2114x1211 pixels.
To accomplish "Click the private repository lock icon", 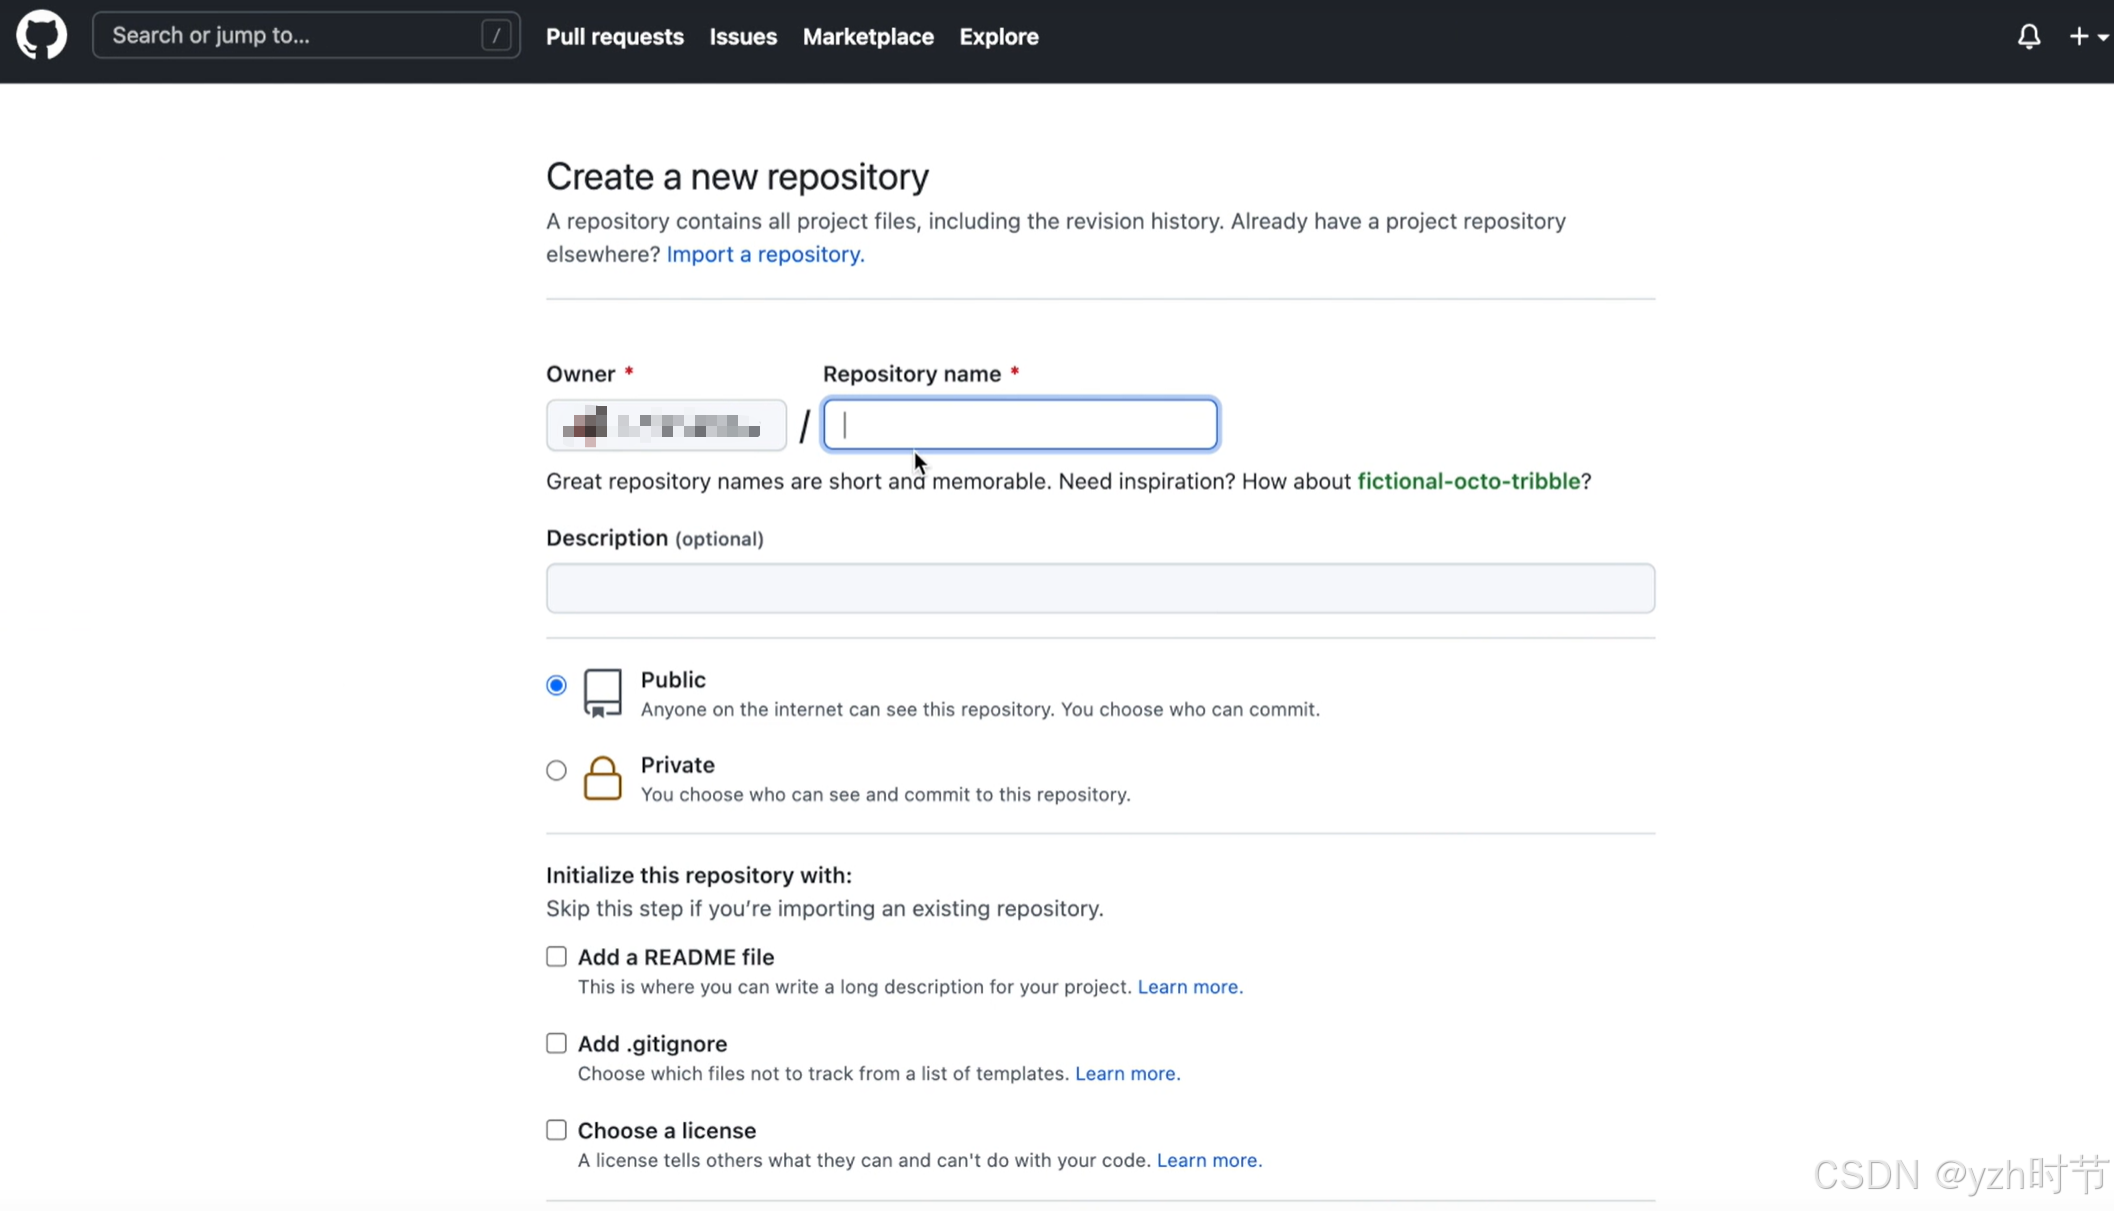I will coord(602,778).
